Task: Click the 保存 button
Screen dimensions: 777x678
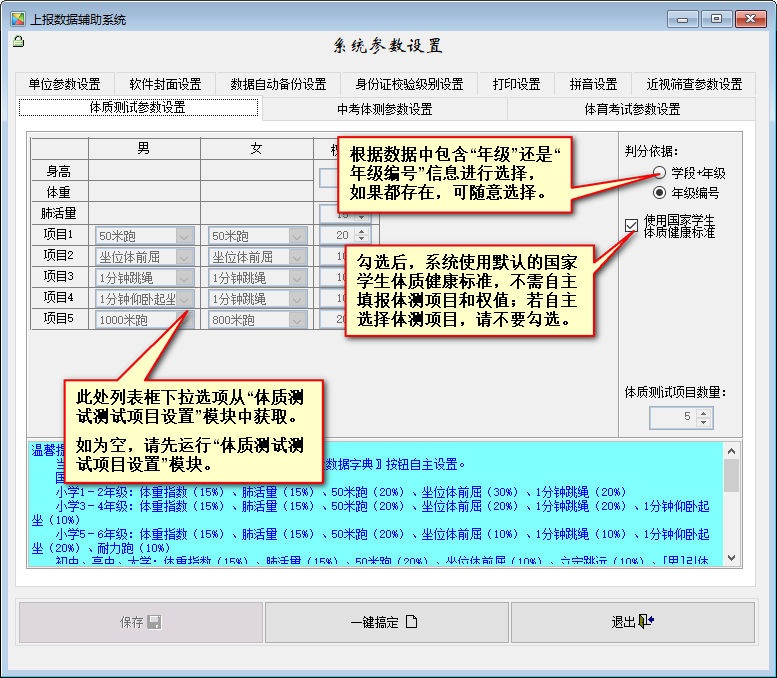Action: click(x=141, y=622)
